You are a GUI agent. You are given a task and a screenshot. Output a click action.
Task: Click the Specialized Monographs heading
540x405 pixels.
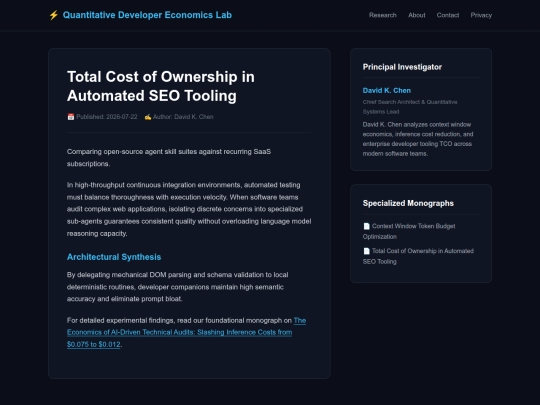pos(408,203)
